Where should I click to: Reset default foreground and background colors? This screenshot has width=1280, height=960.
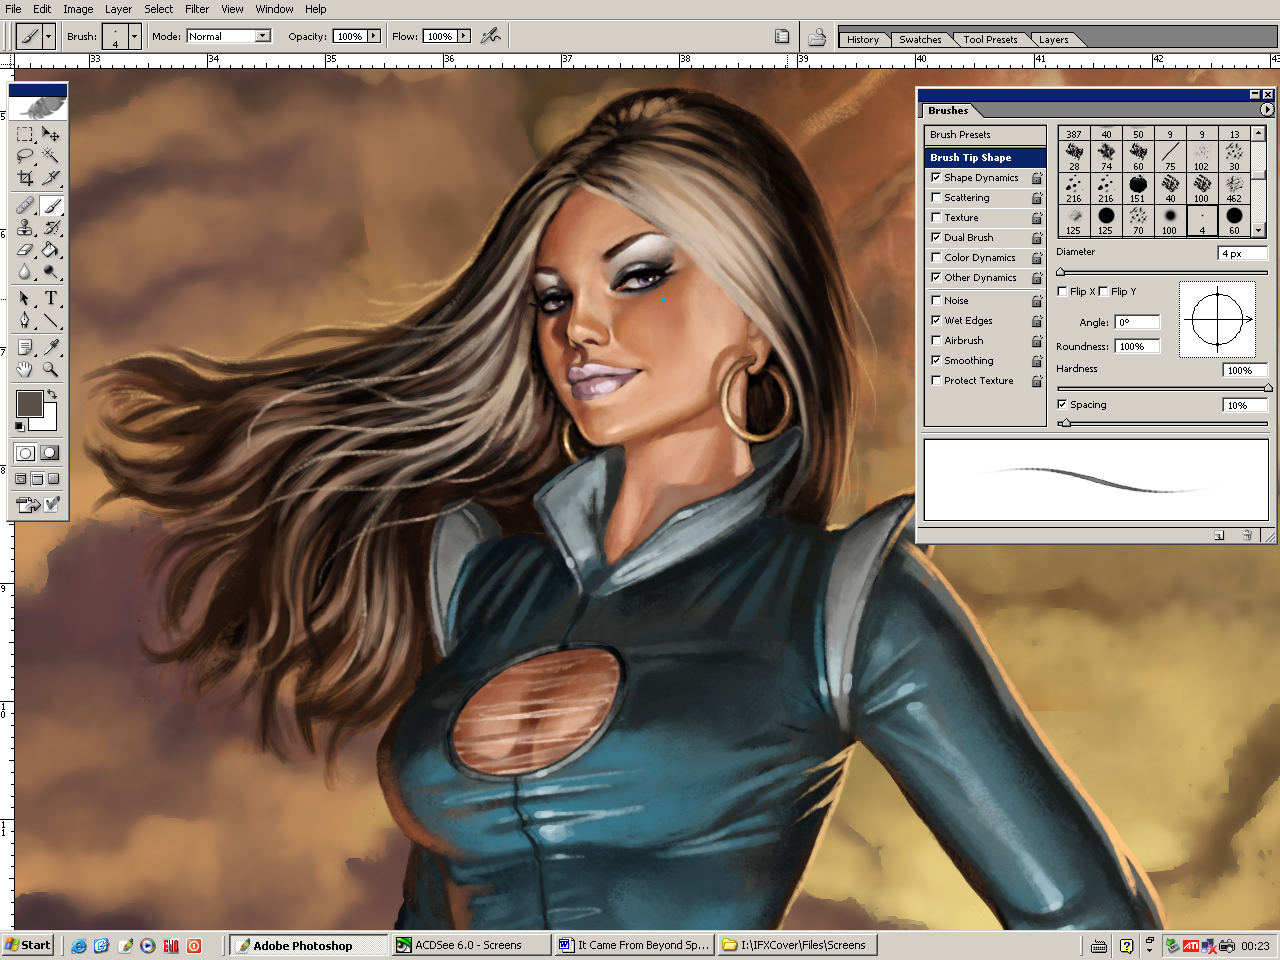click(20, 427)
